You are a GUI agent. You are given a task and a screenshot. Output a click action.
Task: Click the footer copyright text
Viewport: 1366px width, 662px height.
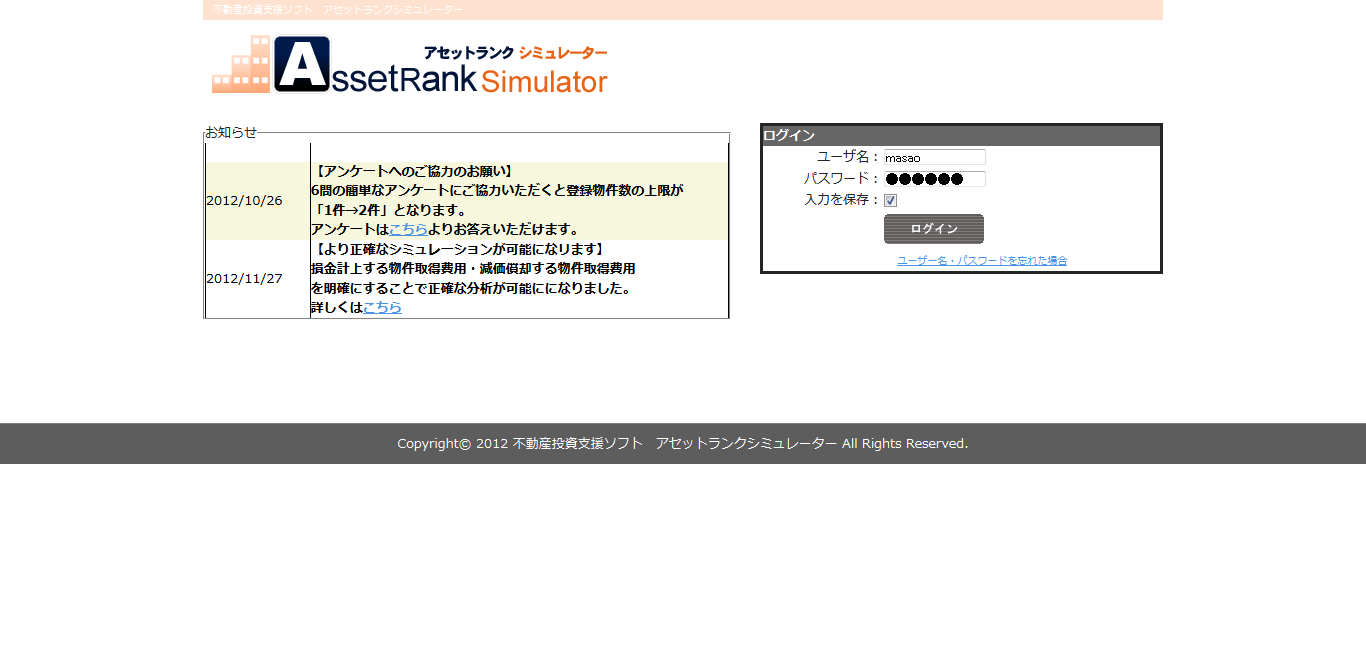(x=682, y=443)
